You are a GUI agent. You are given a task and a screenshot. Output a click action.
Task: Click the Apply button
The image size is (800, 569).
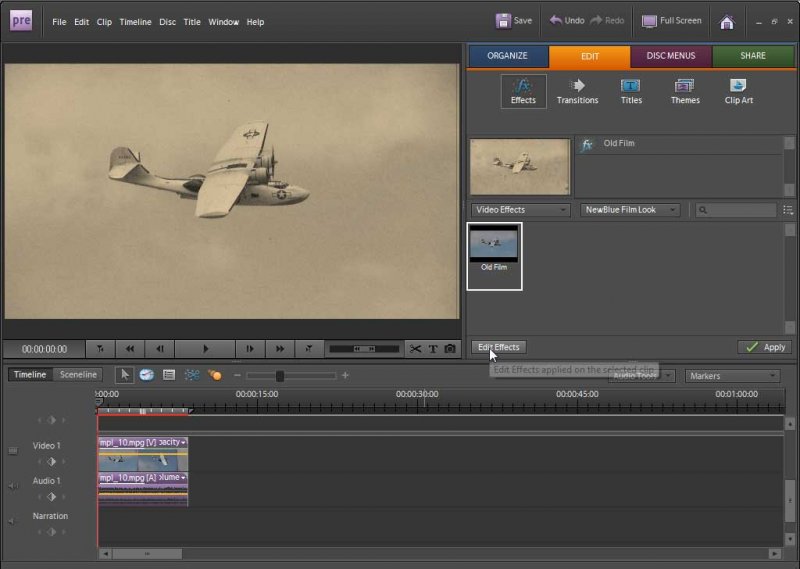(x=765, y=347)
